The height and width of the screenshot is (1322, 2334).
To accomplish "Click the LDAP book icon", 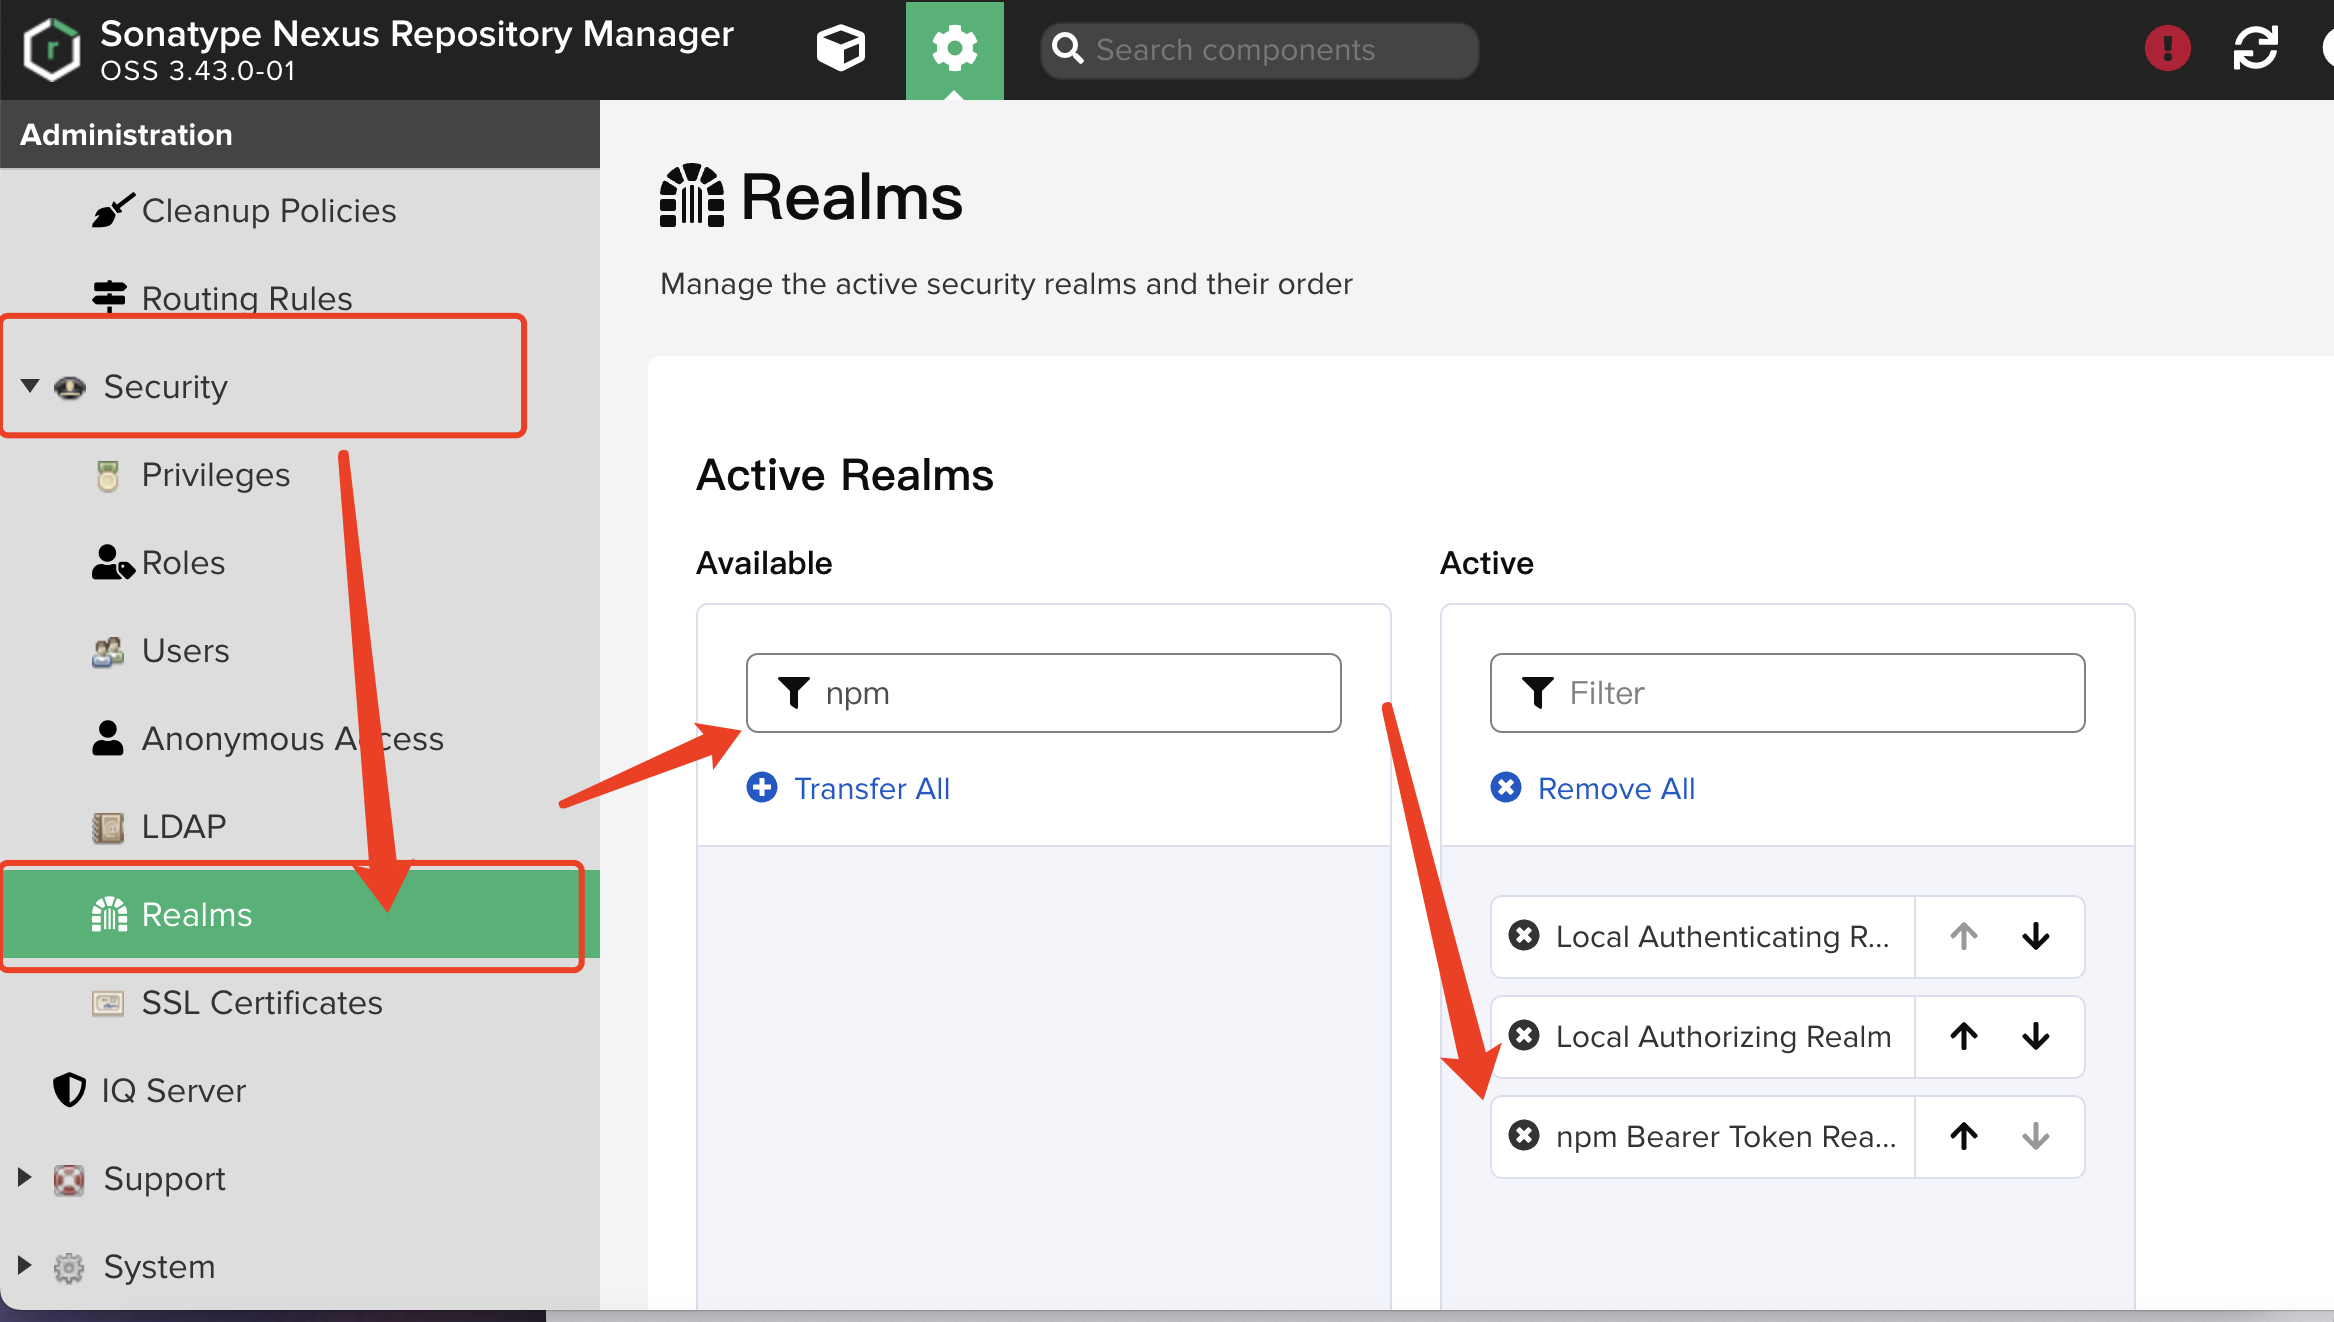I will point(108,828).
